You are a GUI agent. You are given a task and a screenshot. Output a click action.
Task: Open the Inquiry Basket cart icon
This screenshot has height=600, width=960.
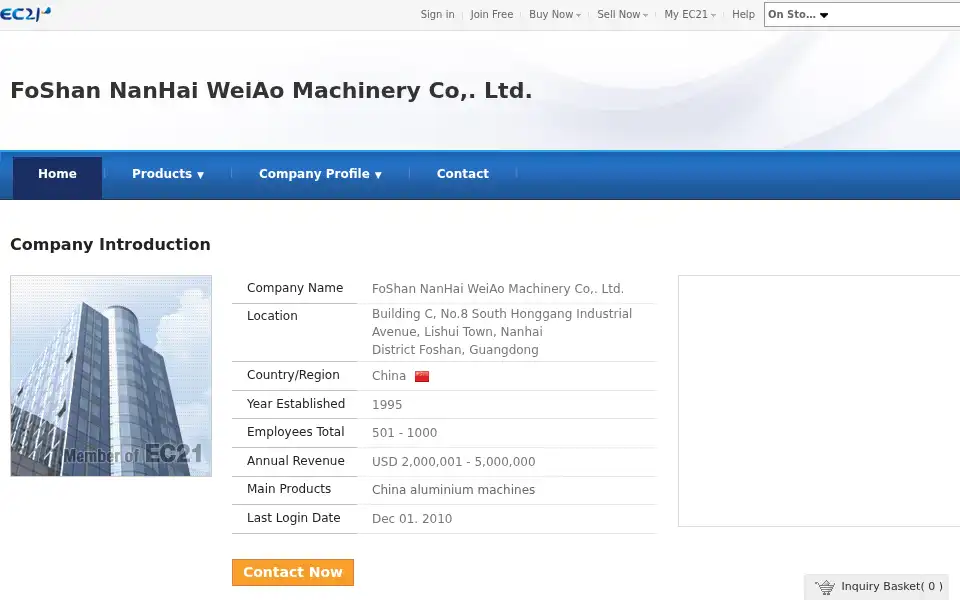click(x=825, y=587)
